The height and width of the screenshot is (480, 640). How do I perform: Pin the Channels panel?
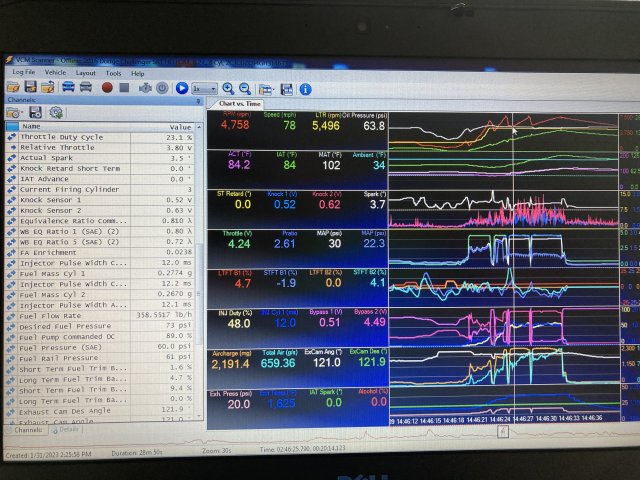pyautogui.click(x=199, y=101)
